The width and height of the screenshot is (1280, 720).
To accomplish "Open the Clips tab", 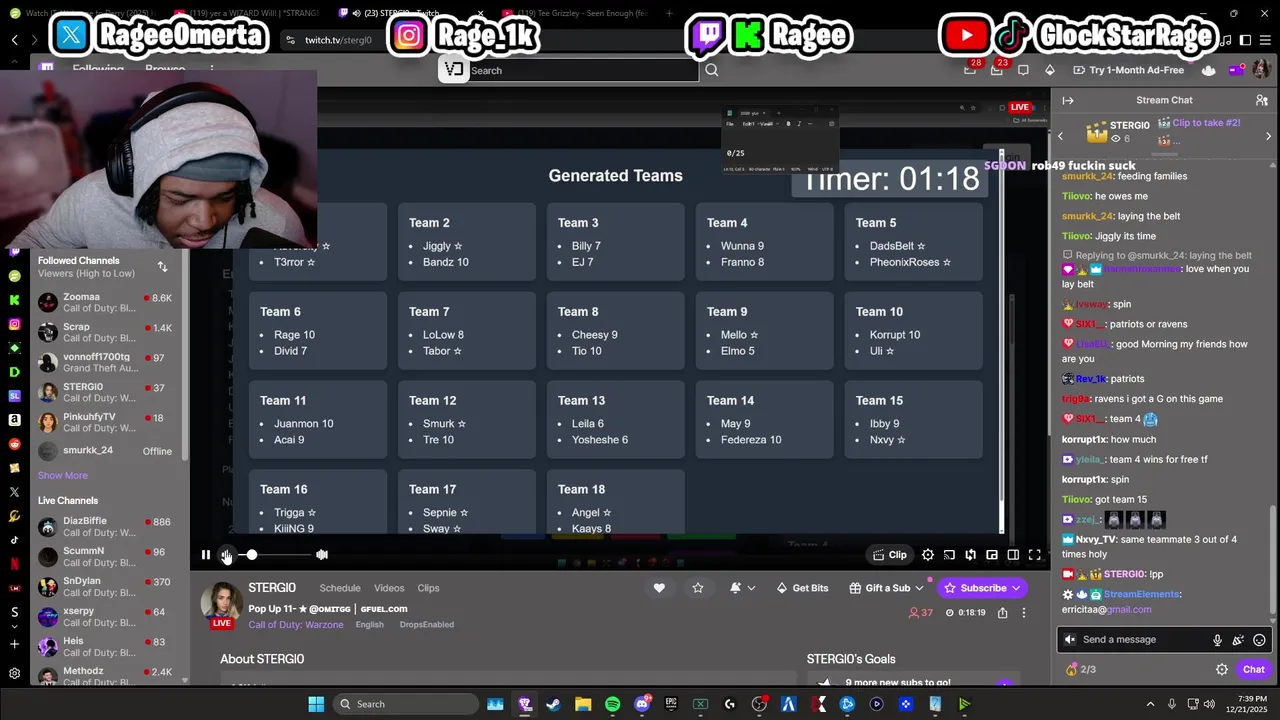I will click(x=428, y=588).
